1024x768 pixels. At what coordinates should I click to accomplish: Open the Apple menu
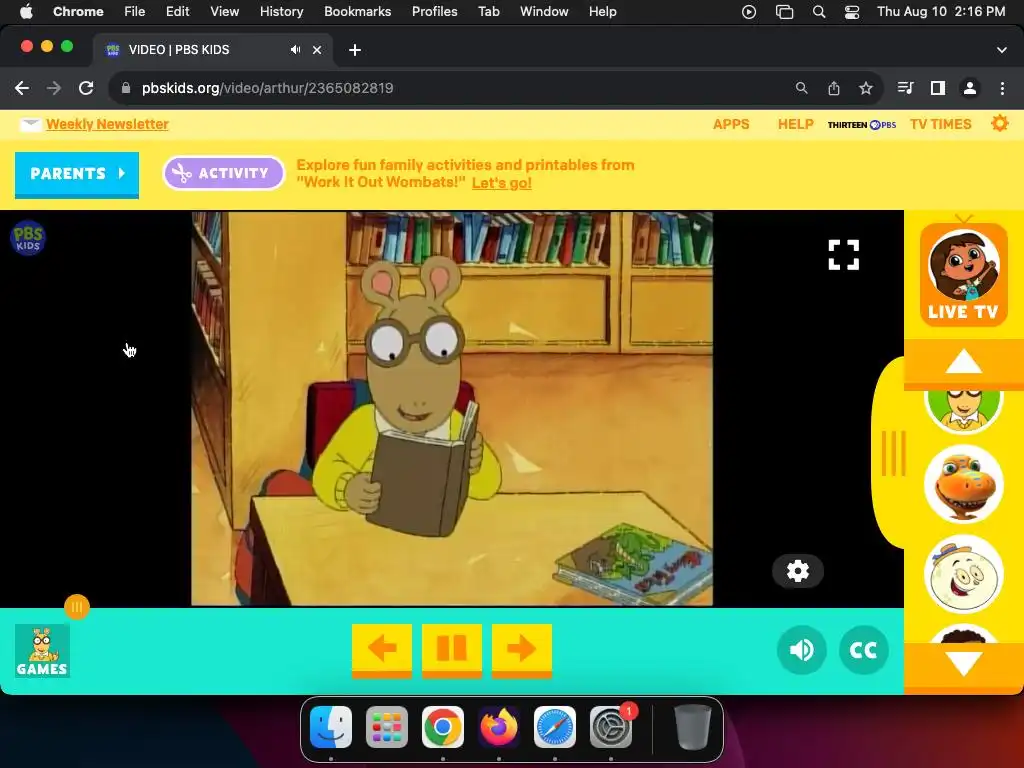point(26,11)
